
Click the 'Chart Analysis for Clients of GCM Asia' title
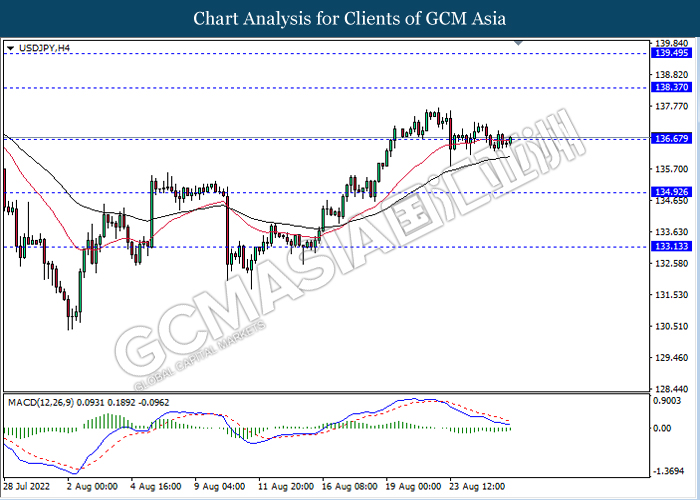tap(350, 18)
